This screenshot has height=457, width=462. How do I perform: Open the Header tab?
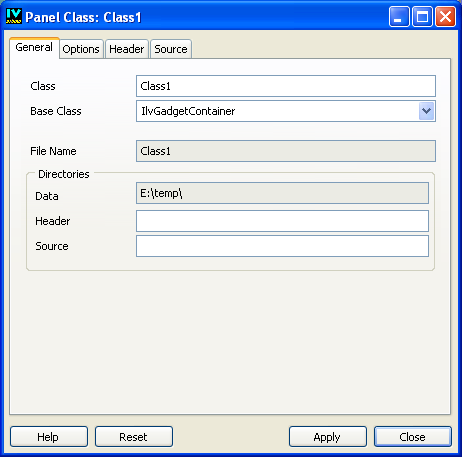(127, 49)
